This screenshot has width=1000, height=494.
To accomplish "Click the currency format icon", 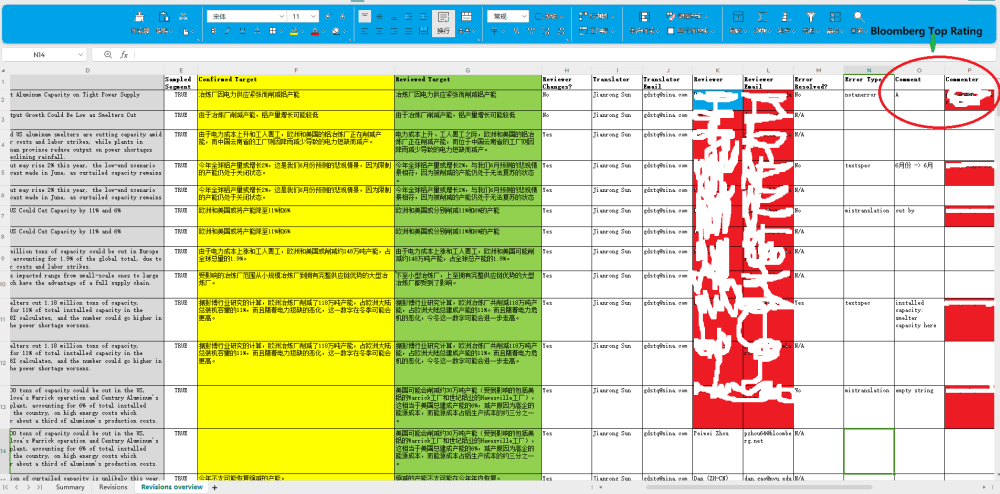I will 496,31.
